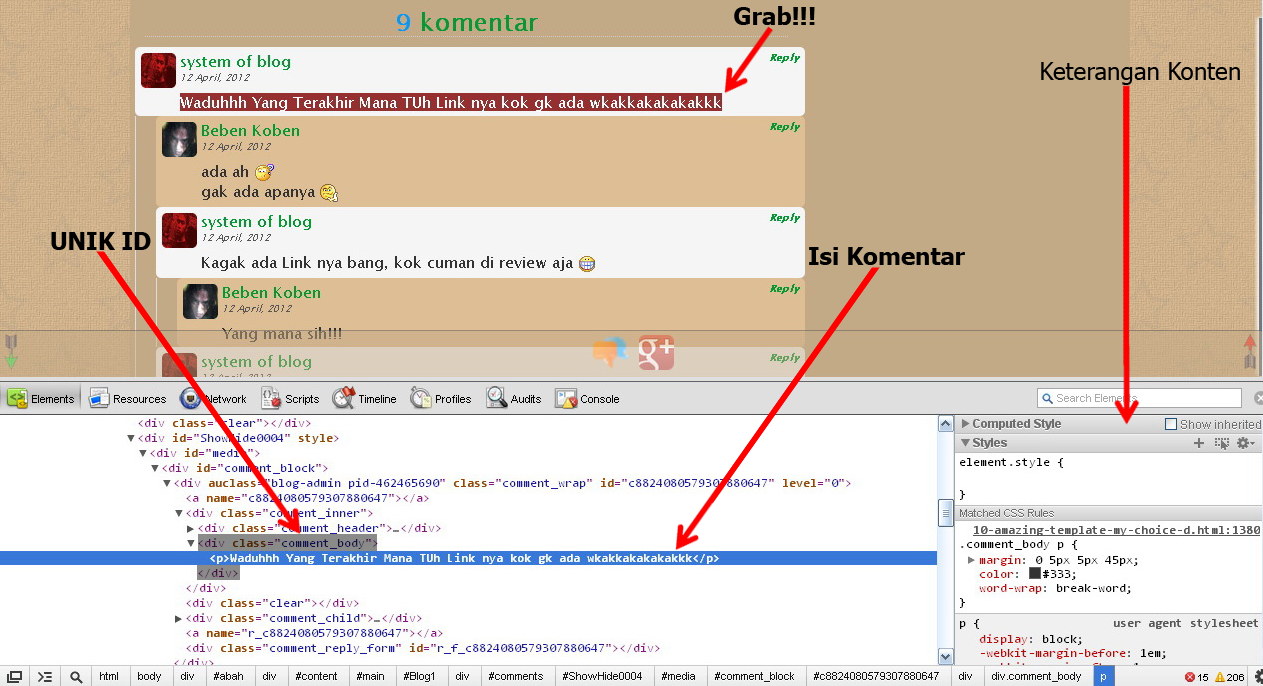The height and width of the screenshot is (686, 1263).
Task: Expand the Computed Style section
Action: coord(965,424)
